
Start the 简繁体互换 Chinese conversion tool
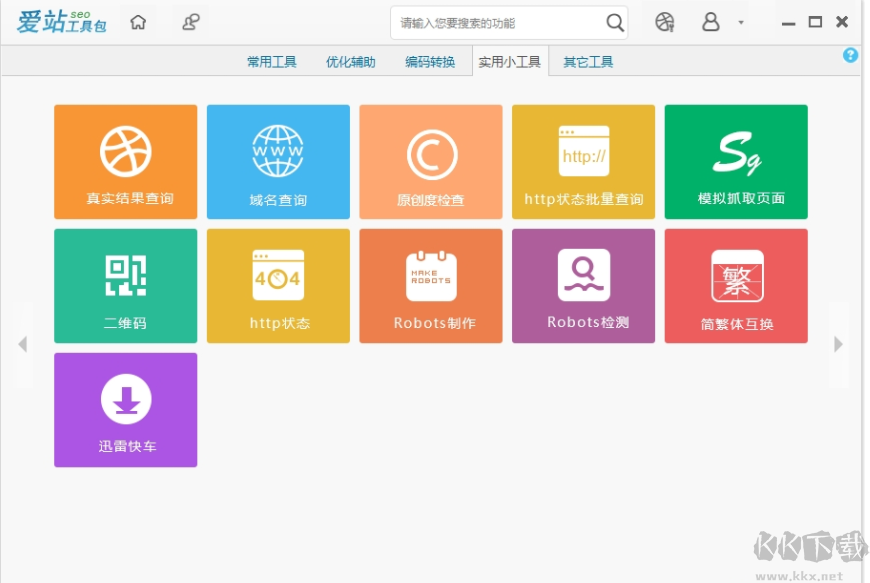pos(736,285)
